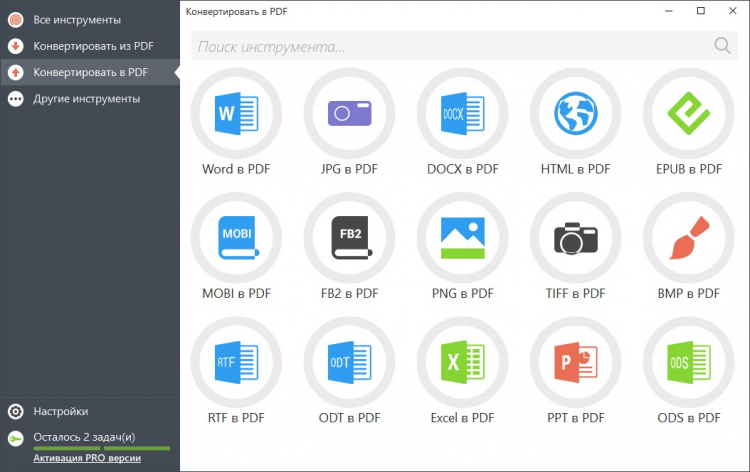Launch the DOCX в PDF tool icon

point(462,113)
